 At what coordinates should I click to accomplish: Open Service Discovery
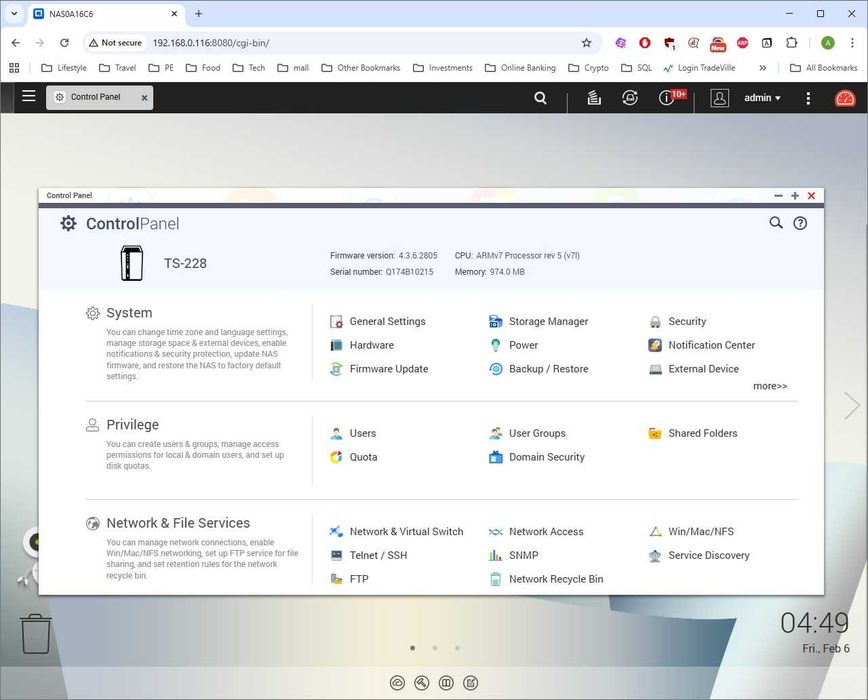pos(699,556)
